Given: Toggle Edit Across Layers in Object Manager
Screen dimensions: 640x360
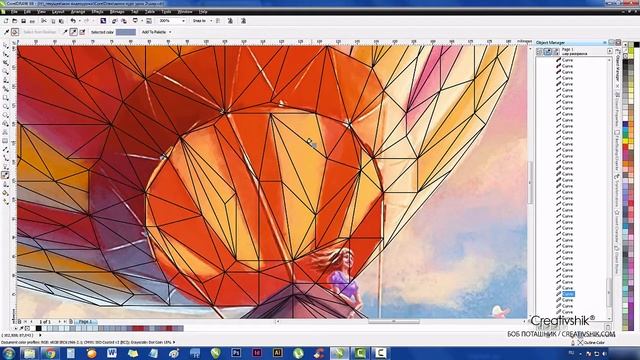Looking at the screenshot, I should (548, 51).
